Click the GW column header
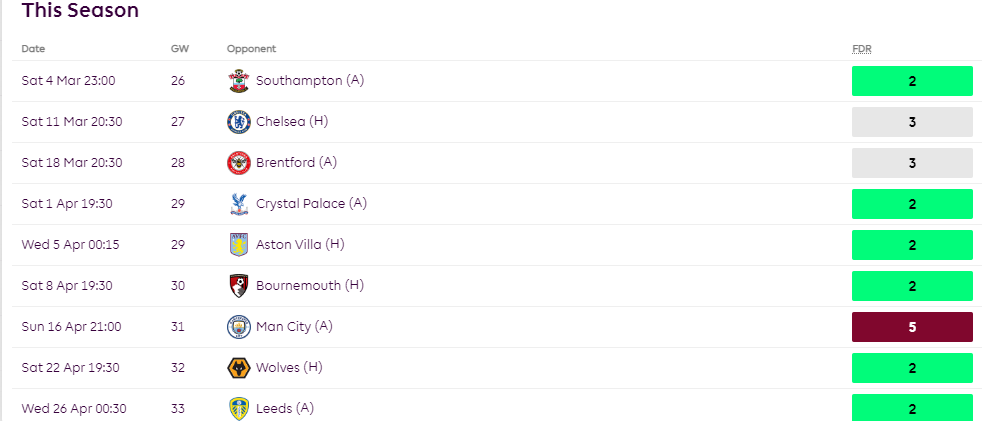This screenshot has width=982, height=421. pos(180,49)
